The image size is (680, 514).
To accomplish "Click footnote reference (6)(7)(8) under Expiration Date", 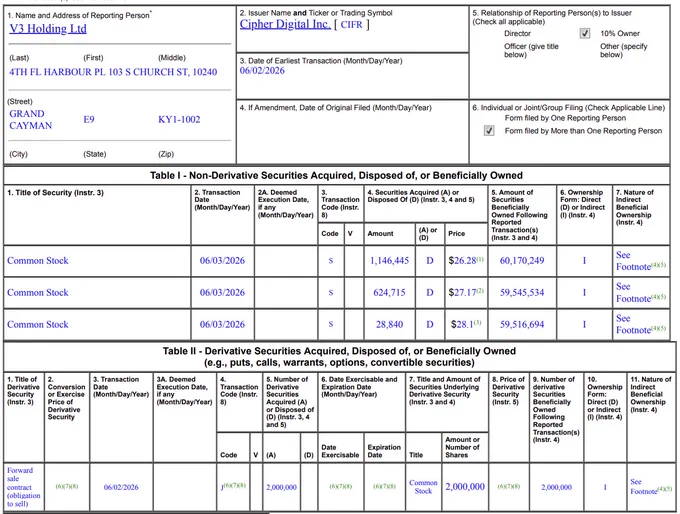I will pos(384,486).
